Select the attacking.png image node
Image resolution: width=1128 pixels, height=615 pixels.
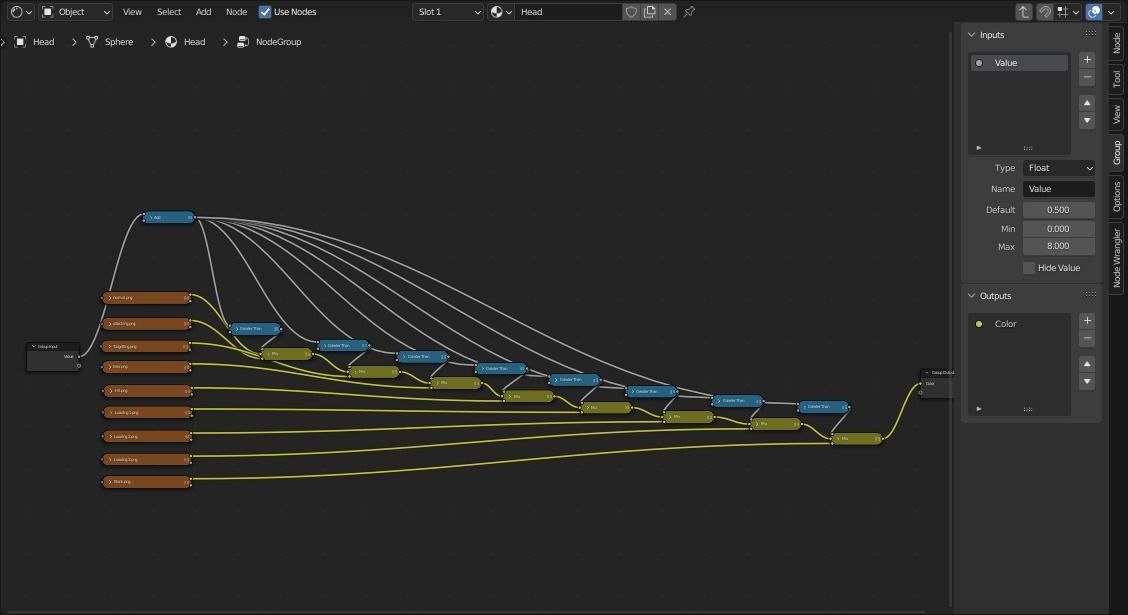(x=147, y=324)
